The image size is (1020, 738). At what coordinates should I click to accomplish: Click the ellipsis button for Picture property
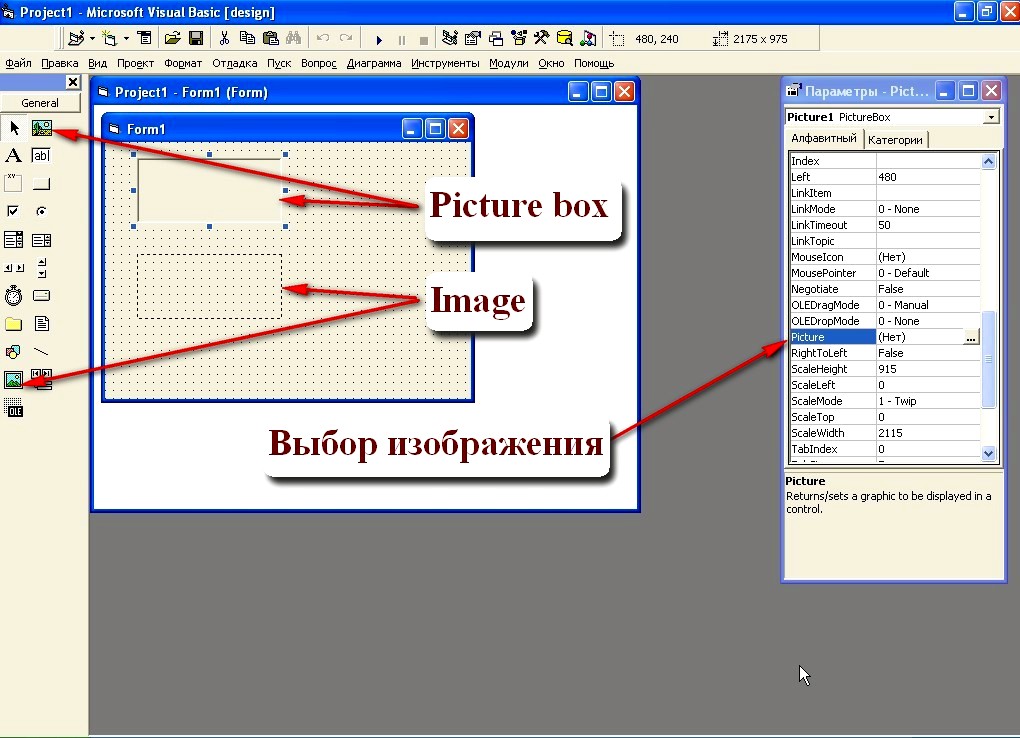point(971,337)
